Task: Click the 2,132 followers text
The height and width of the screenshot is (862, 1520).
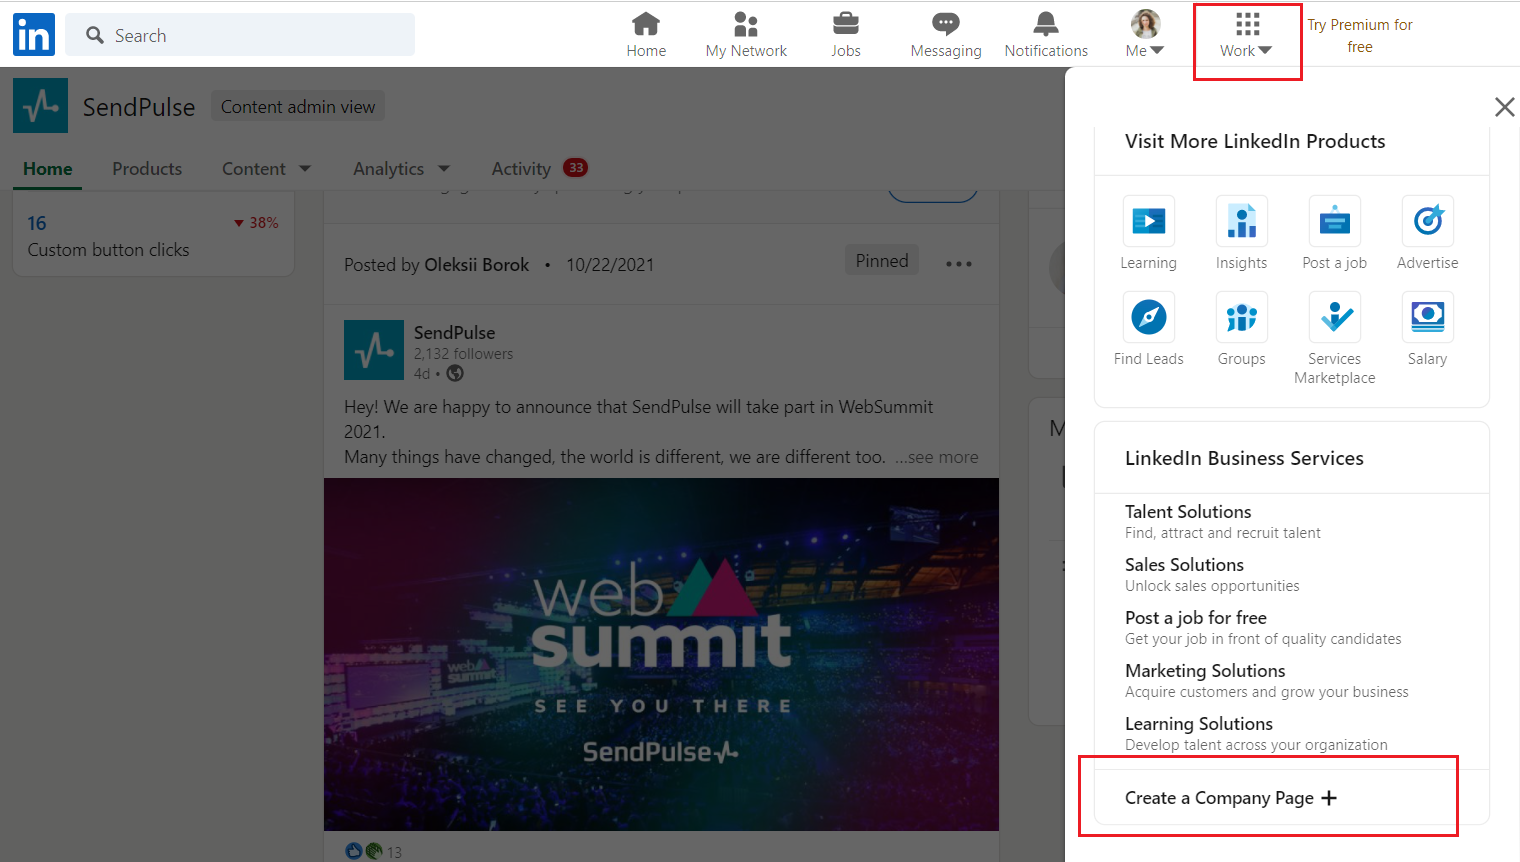Action: coord(463,354)
